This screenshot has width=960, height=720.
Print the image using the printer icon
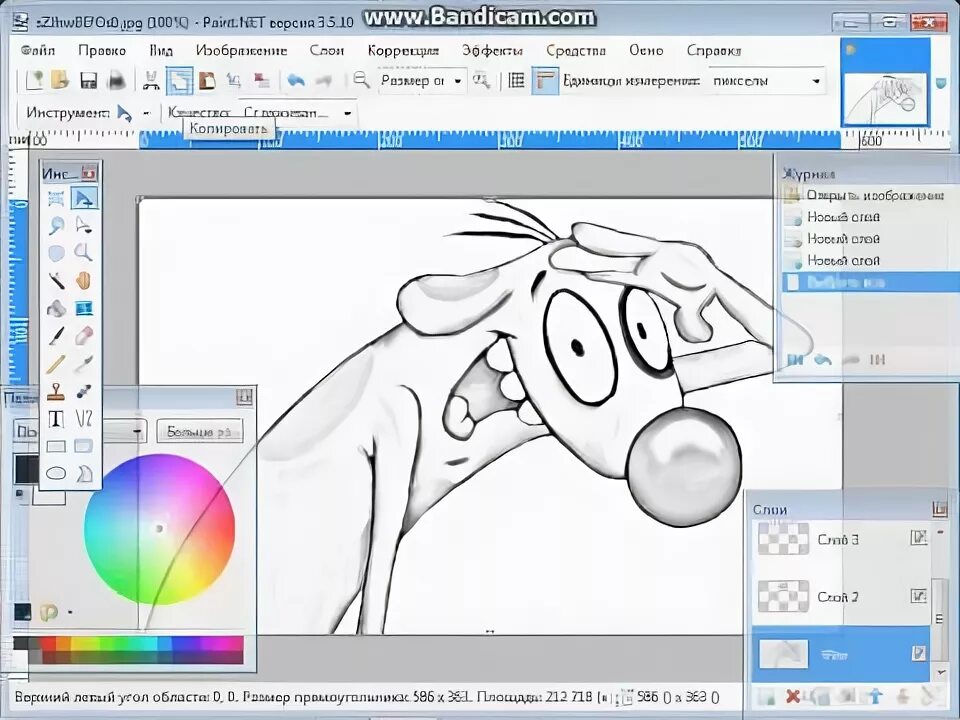(117, 80)
